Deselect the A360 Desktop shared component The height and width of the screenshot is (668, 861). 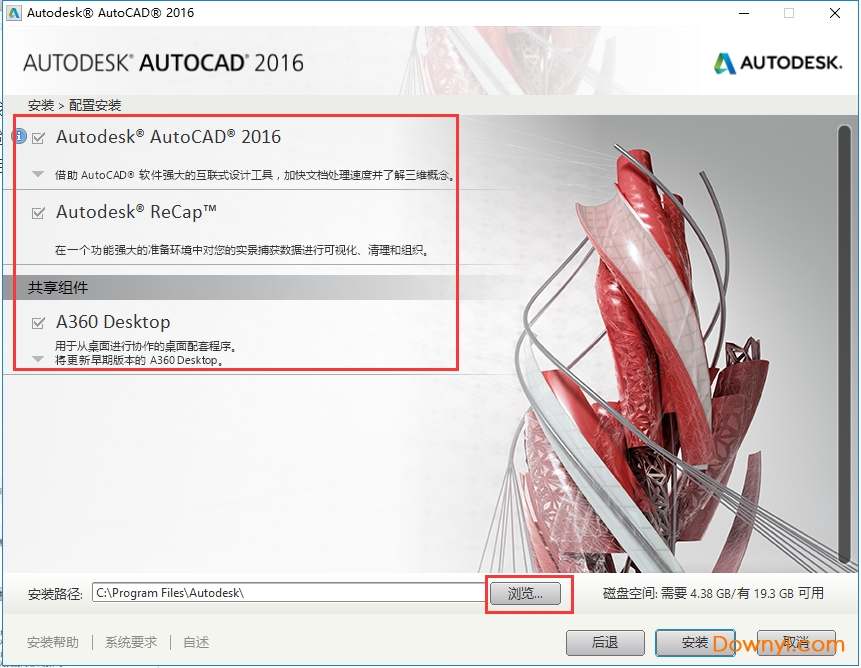(37, 322)
